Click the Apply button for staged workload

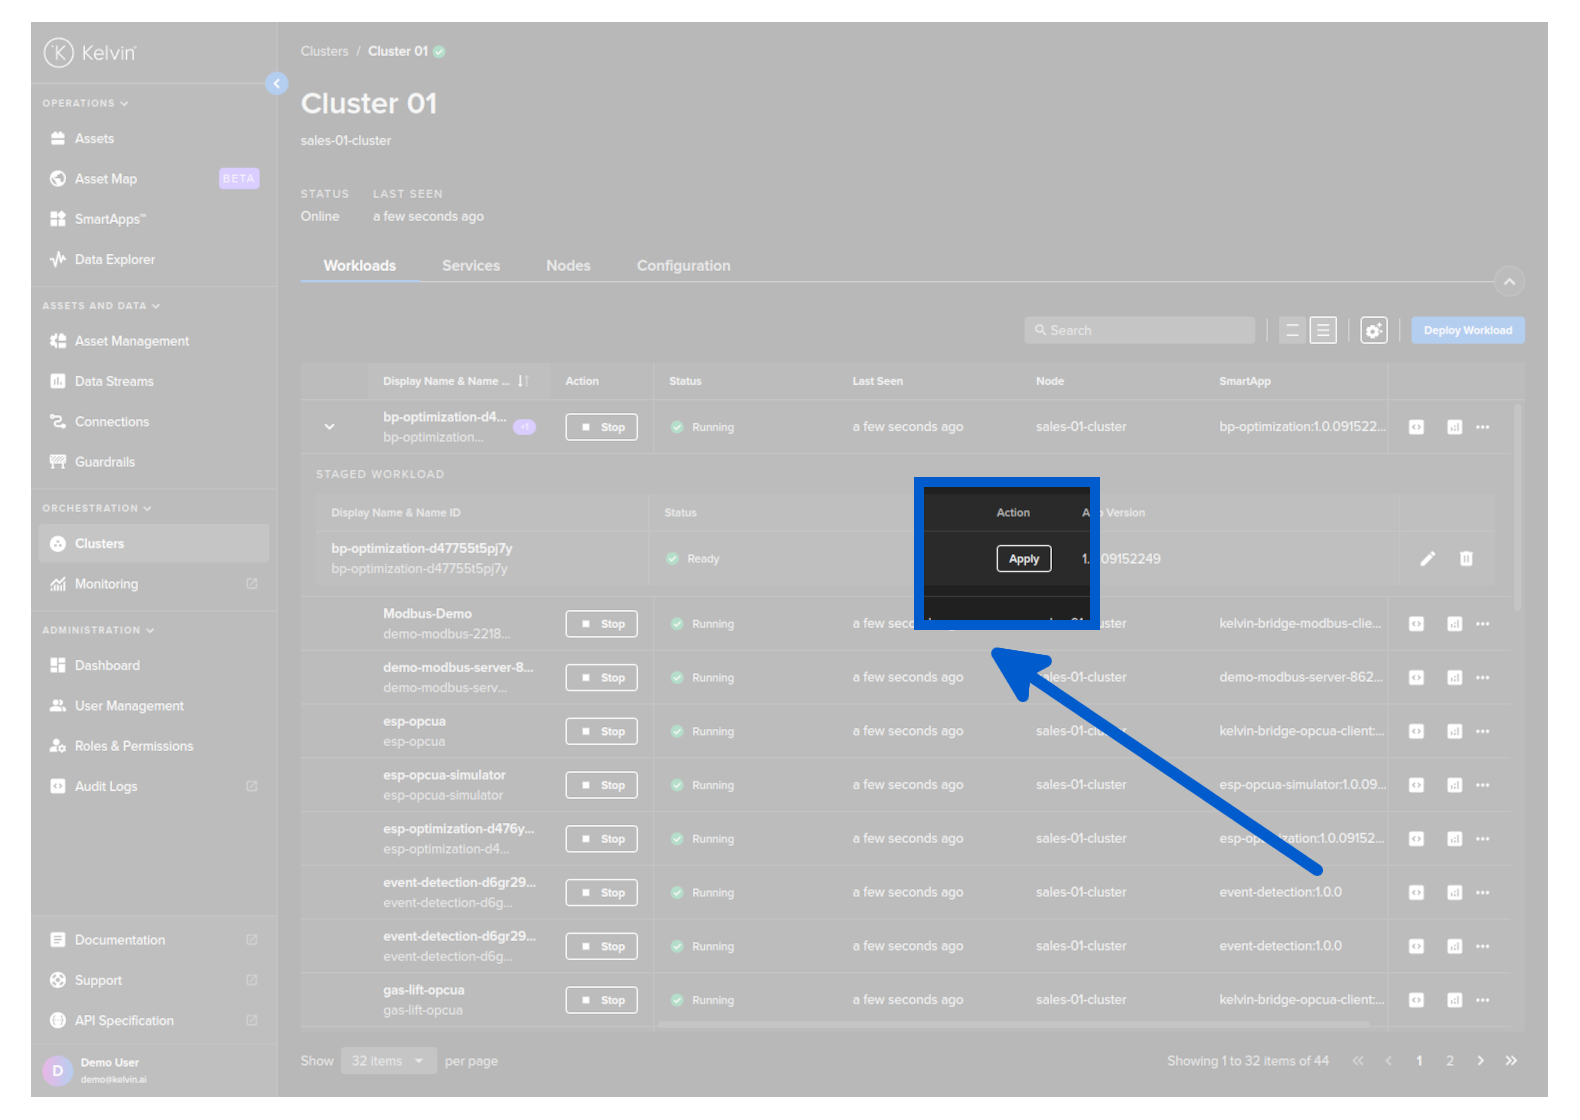1023,559
